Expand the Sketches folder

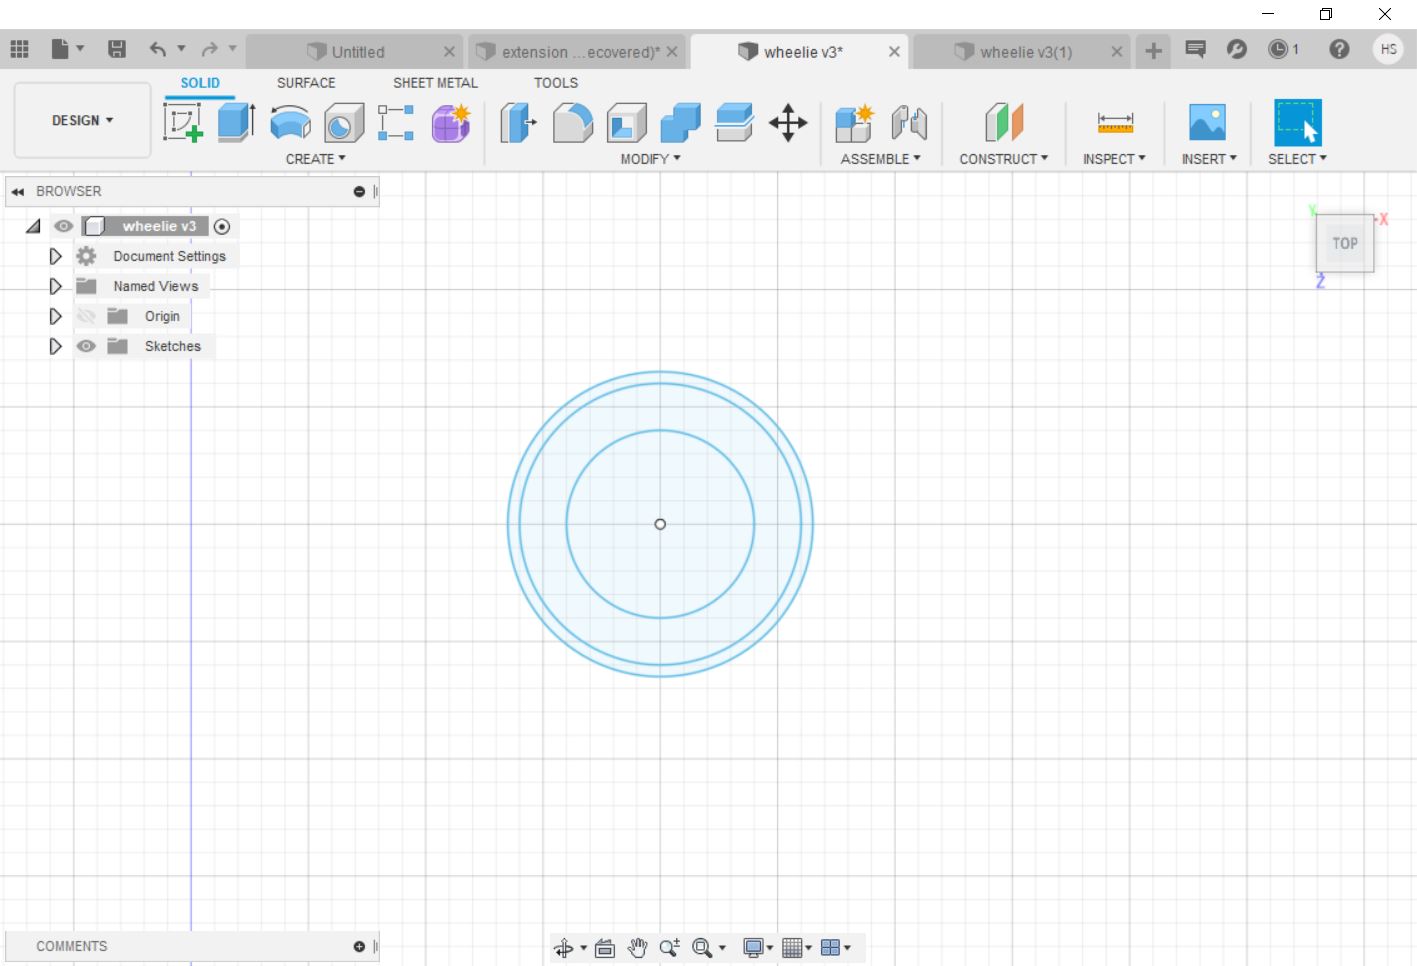pyautogui.click(x=56, y=346)
